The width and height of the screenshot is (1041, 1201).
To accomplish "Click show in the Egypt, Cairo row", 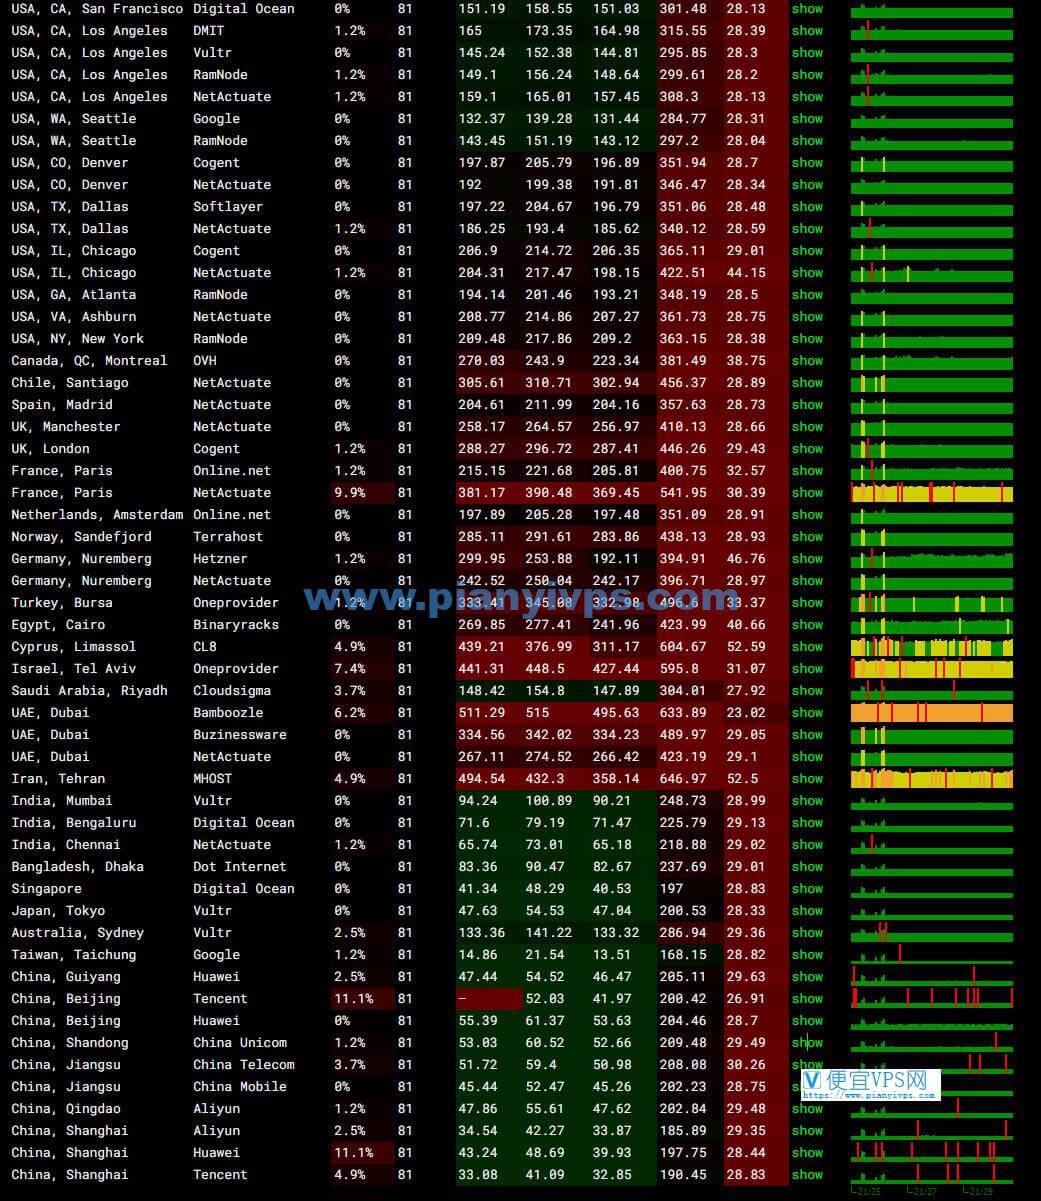I will (x=807, y=625).
